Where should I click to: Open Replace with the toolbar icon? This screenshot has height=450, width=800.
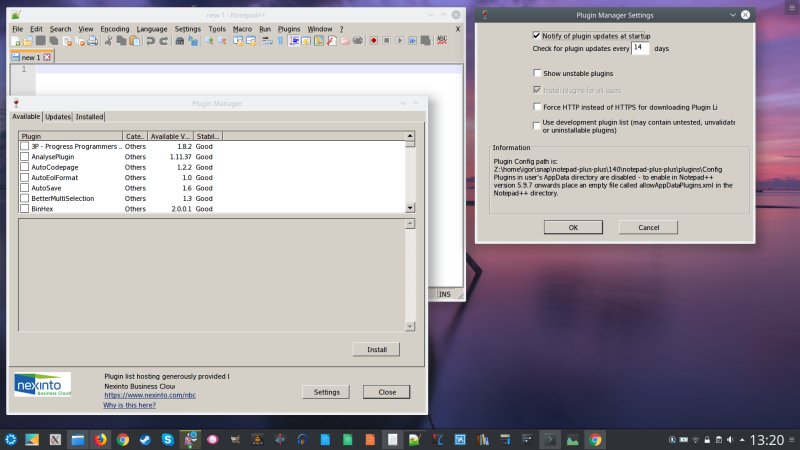[x=193, y=41]
